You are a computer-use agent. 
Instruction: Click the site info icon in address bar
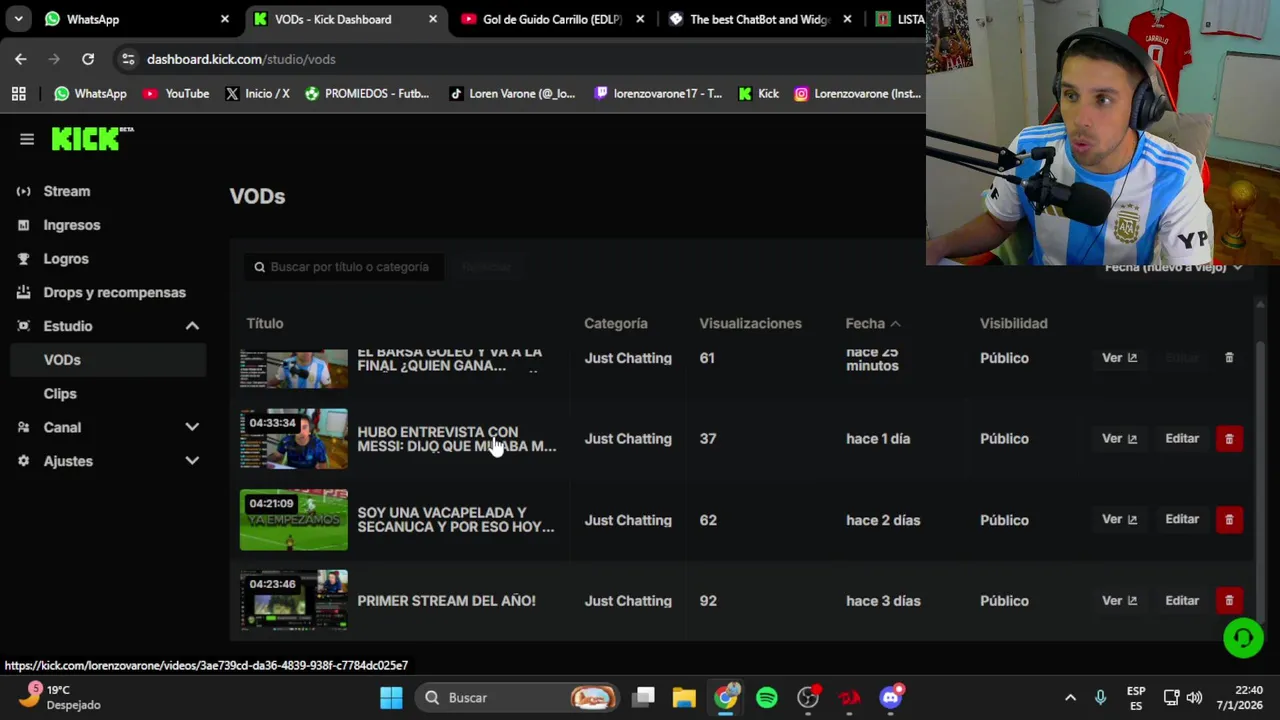click(128, 59)
